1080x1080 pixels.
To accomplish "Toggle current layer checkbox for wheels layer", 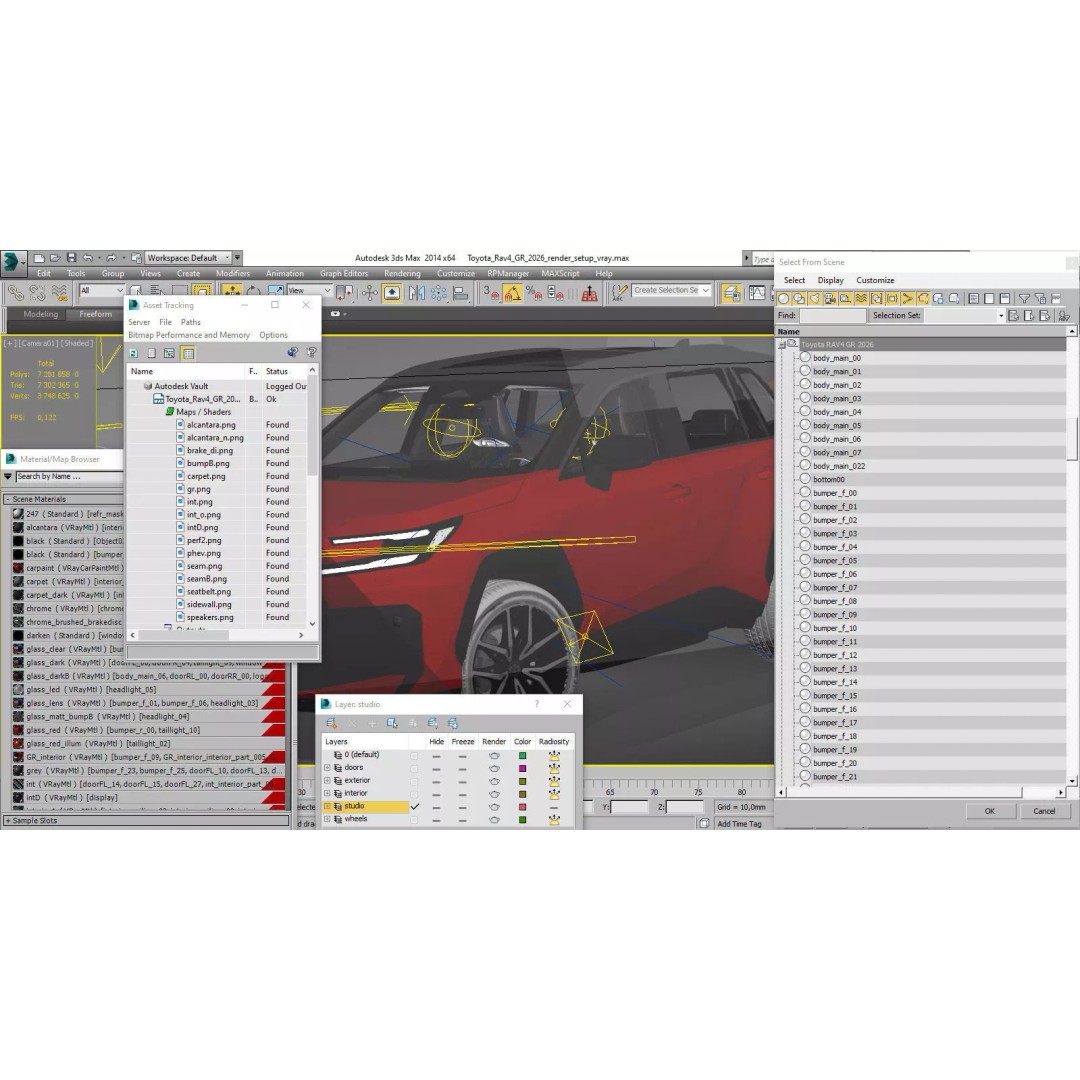I will [x=414, y=820].
